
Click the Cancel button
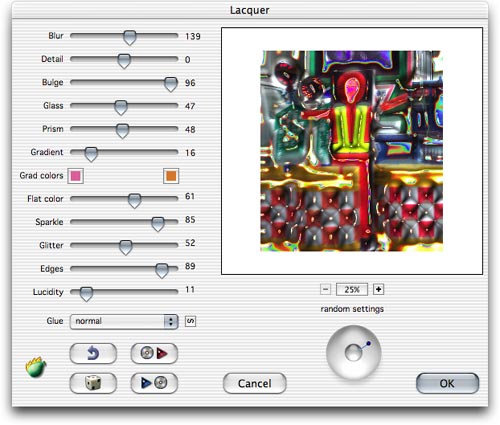tap(255, 383)
